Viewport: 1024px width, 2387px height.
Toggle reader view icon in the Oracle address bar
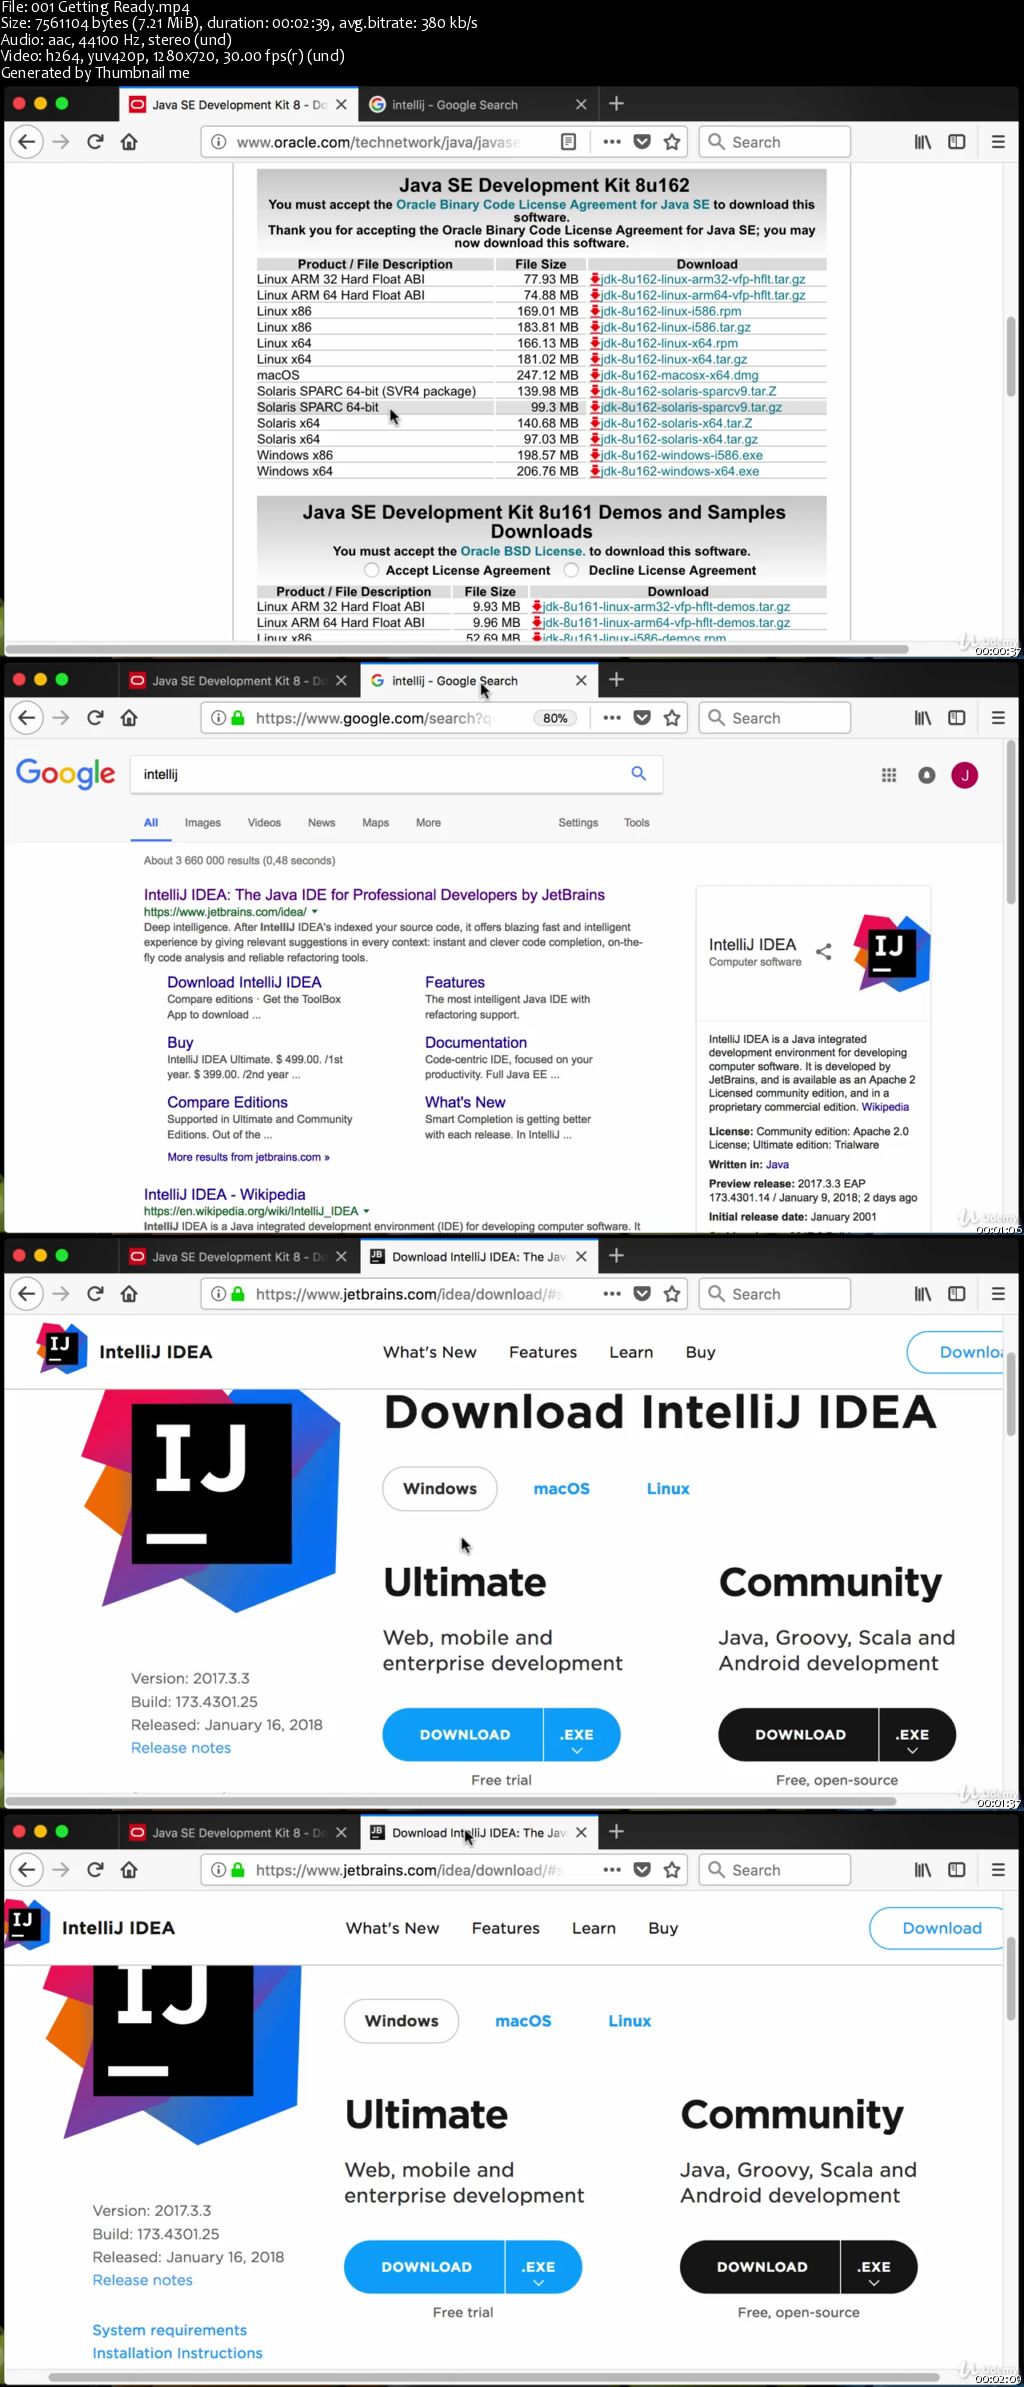click(x=568, y=142)
